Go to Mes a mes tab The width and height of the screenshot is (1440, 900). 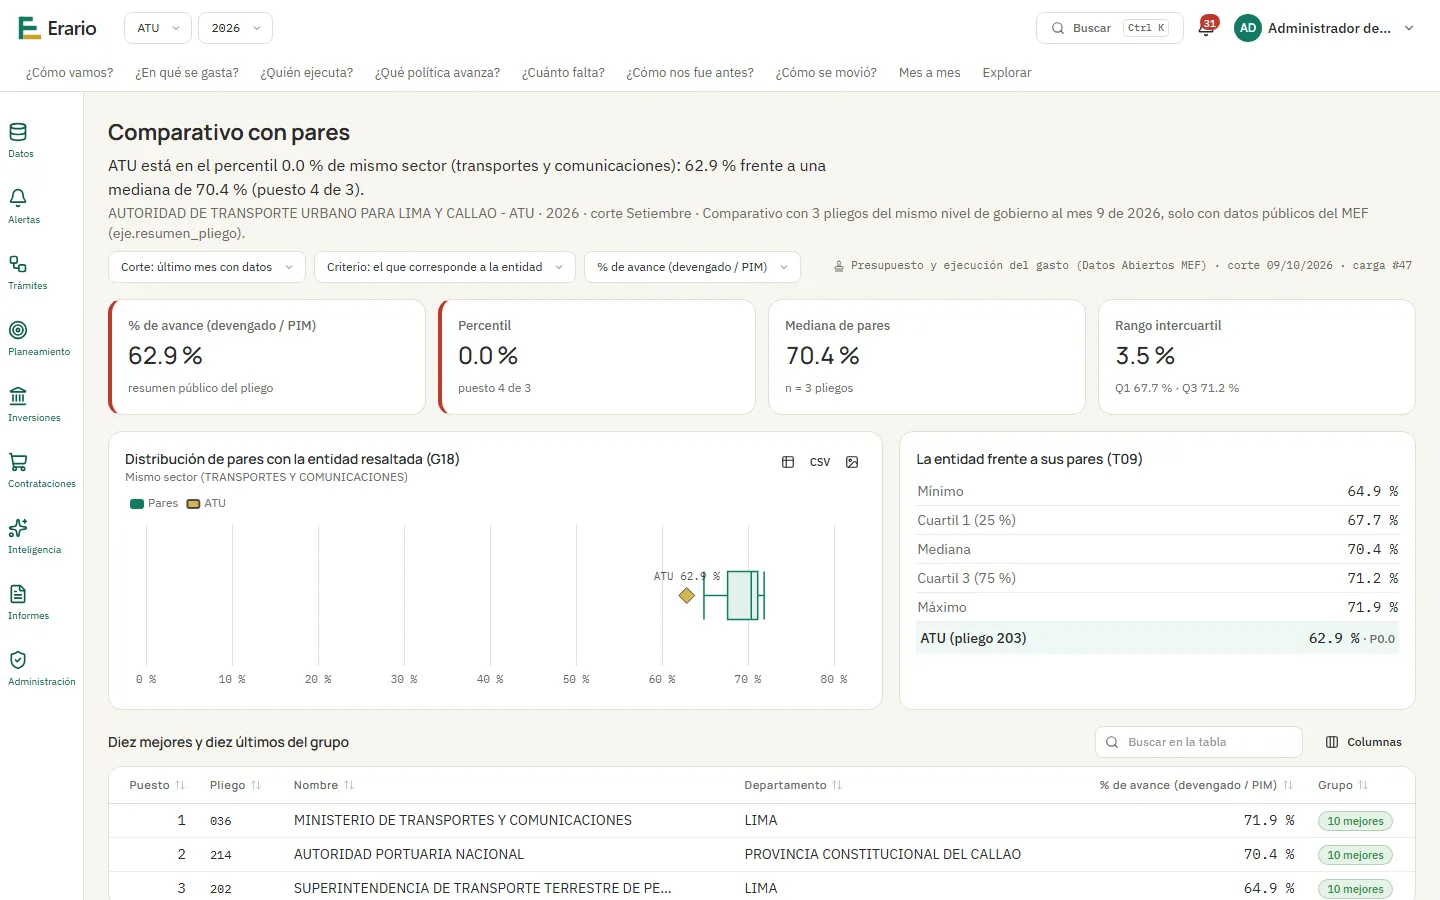coord(930,72)
